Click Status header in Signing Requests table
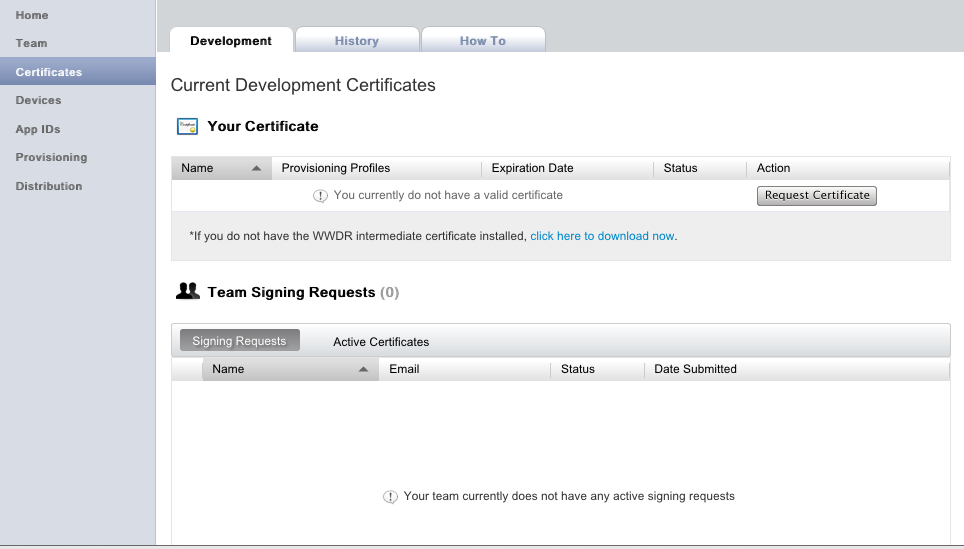Image resolution: width=964 pixels, height=549 pixels. (597, 369)
